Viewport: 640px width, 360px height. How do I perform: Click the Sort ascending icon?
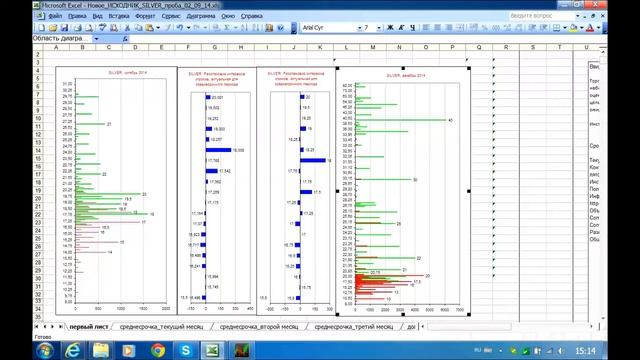click(x=244, y=28)
